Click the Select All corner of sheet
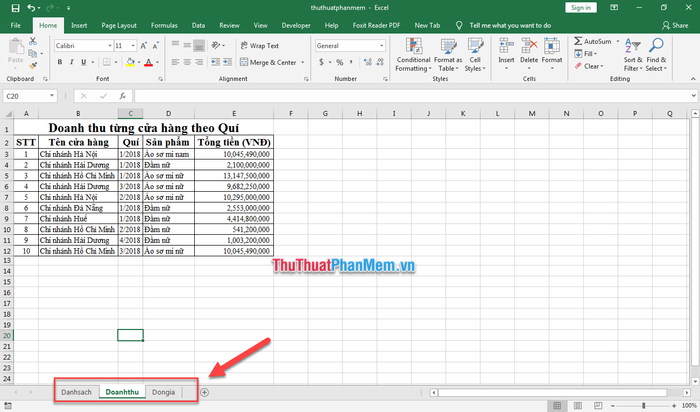Screen dimensions: 700x412 (8, 114)
